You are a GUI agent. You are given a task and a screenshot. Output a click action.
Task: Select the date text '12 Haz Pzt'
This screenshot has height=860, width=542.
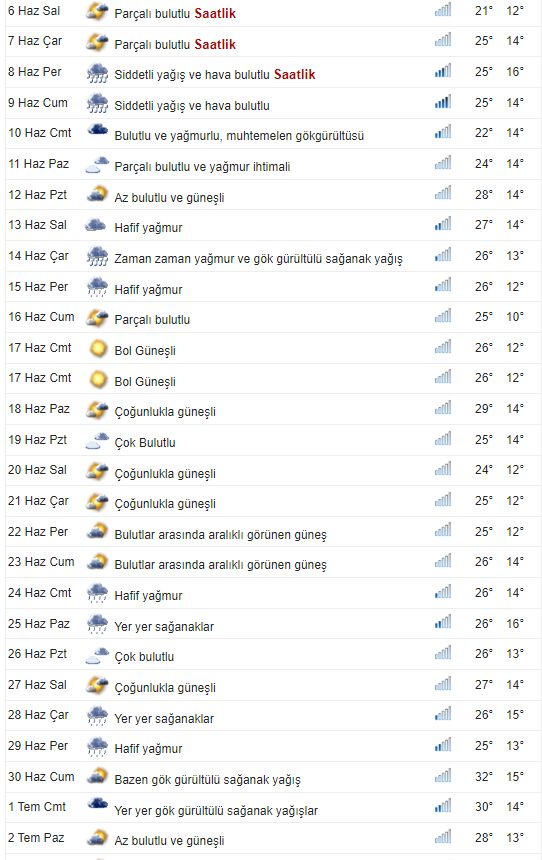37,195
